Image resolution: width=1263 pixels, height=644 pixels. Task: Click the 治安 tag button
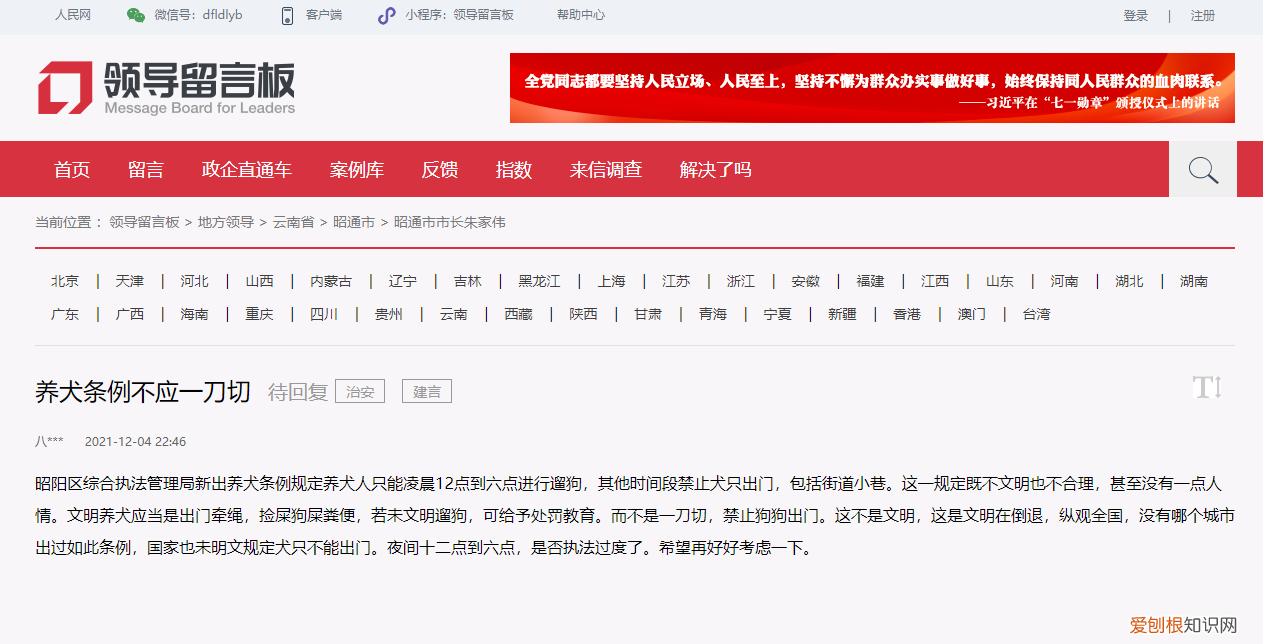pos(359,391)
